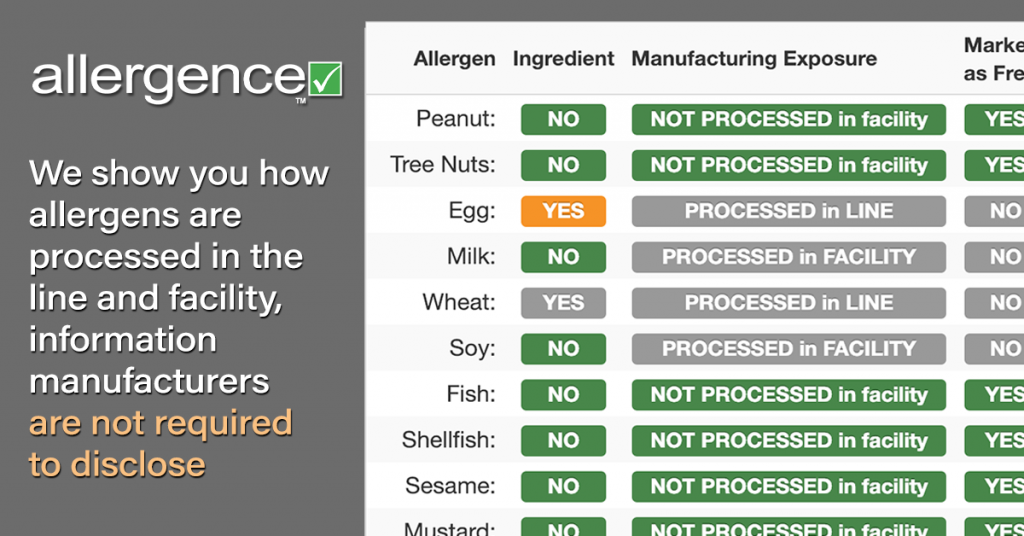Click the gray Wheat YES badge

563,303
